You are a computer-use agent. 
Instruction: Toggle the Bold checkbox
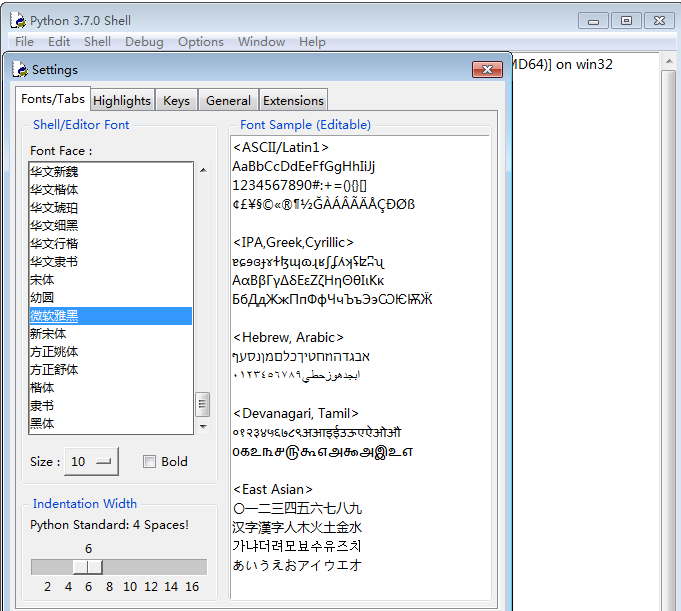[x=149, y=462]
